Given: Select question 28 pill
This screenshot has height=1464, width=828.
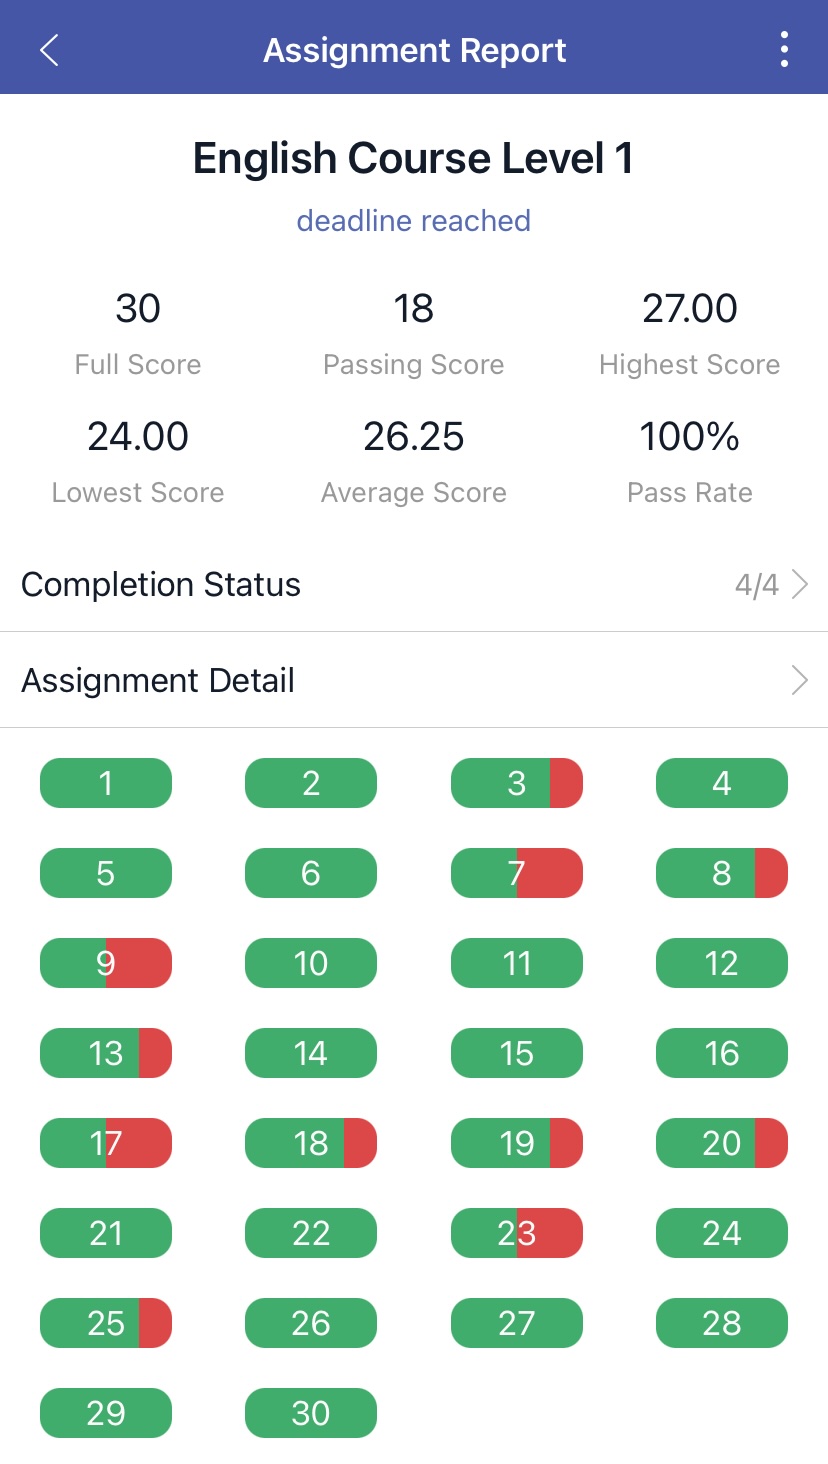Looking at the screenshot, I should coord(722,1323).
